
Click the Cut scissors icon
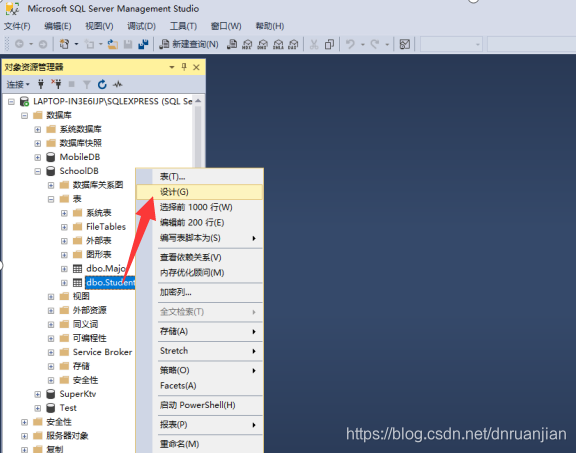[314, 44]
